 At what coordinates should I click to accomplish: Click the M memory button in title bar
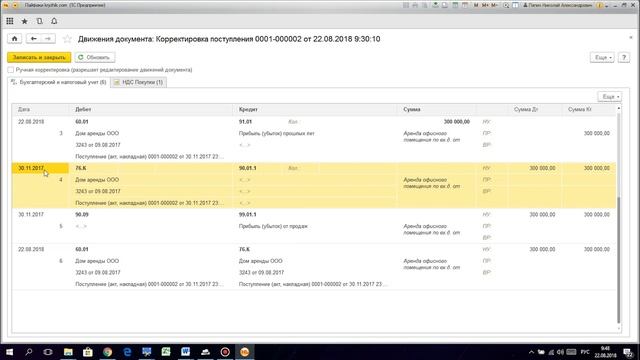click(476, 5)
